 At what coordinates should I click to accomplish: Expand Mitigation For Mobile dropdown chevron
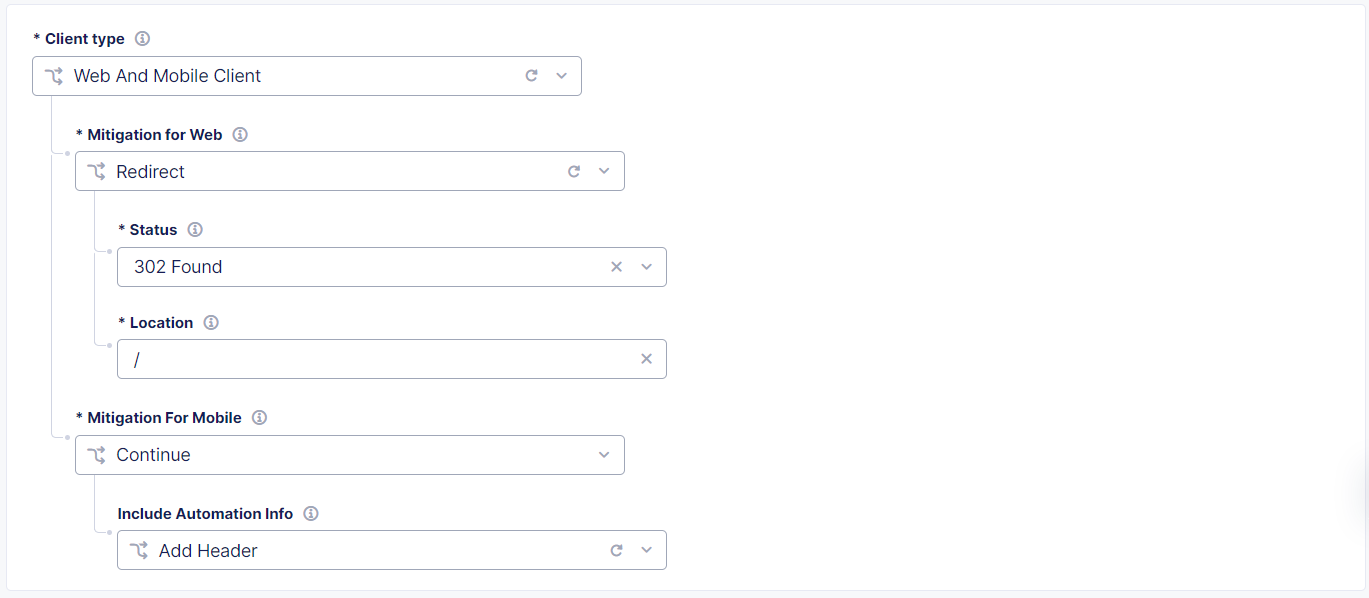(x=604, y=455)
